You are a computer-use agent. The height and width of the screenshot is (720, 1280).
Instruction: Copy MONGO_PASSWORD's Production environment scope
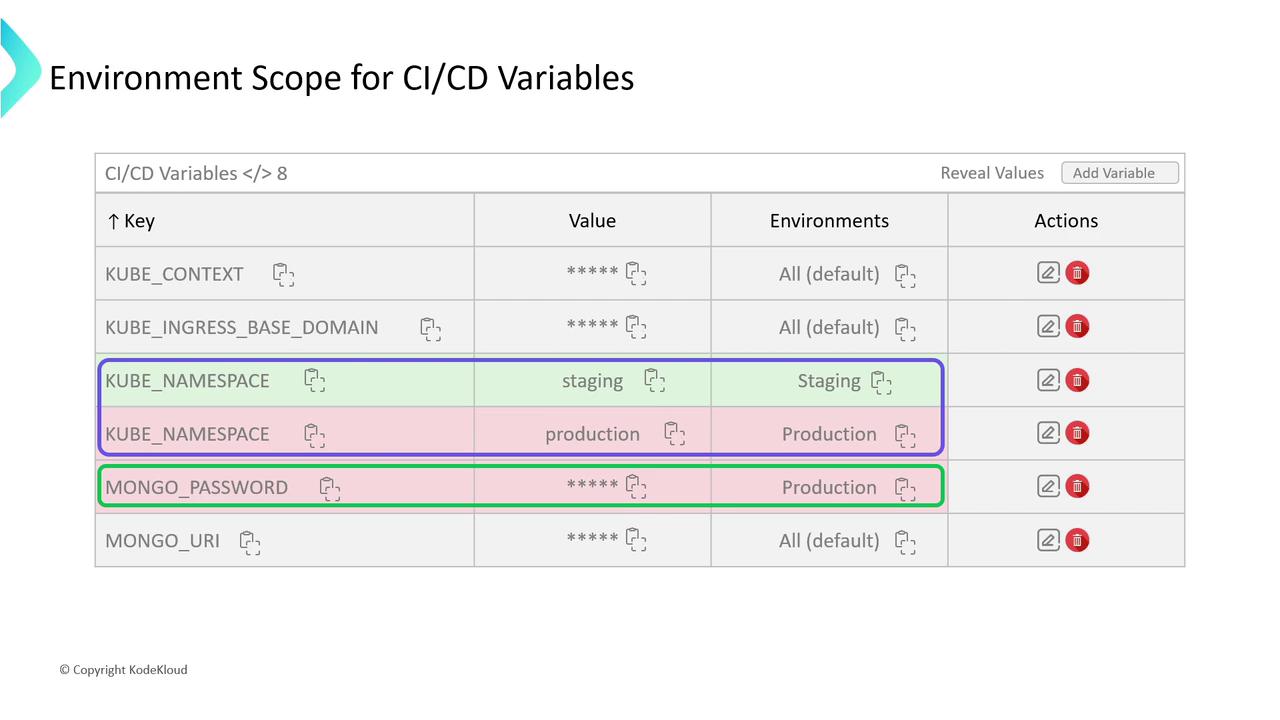coord(905,487)
